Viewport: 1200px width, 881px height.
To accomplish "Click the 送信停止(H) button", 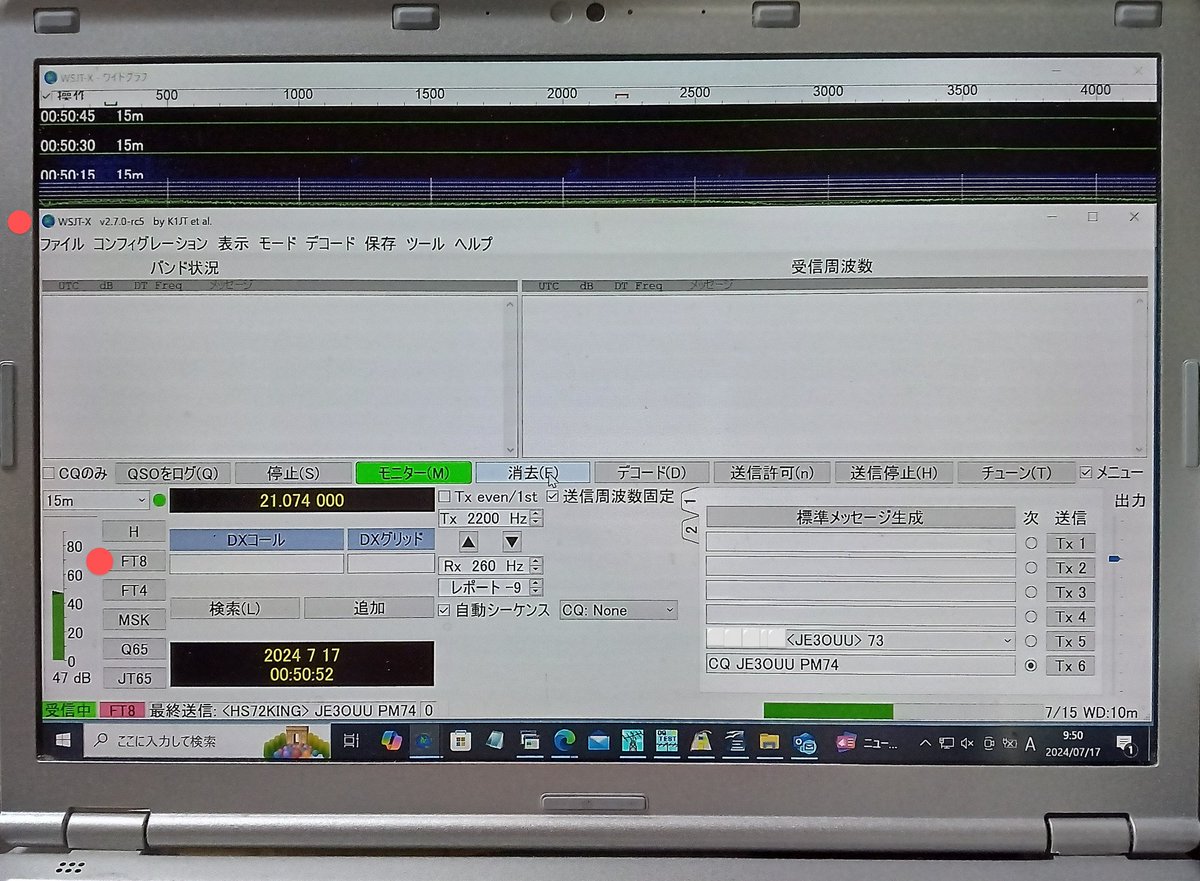I will tap(894, 472).
